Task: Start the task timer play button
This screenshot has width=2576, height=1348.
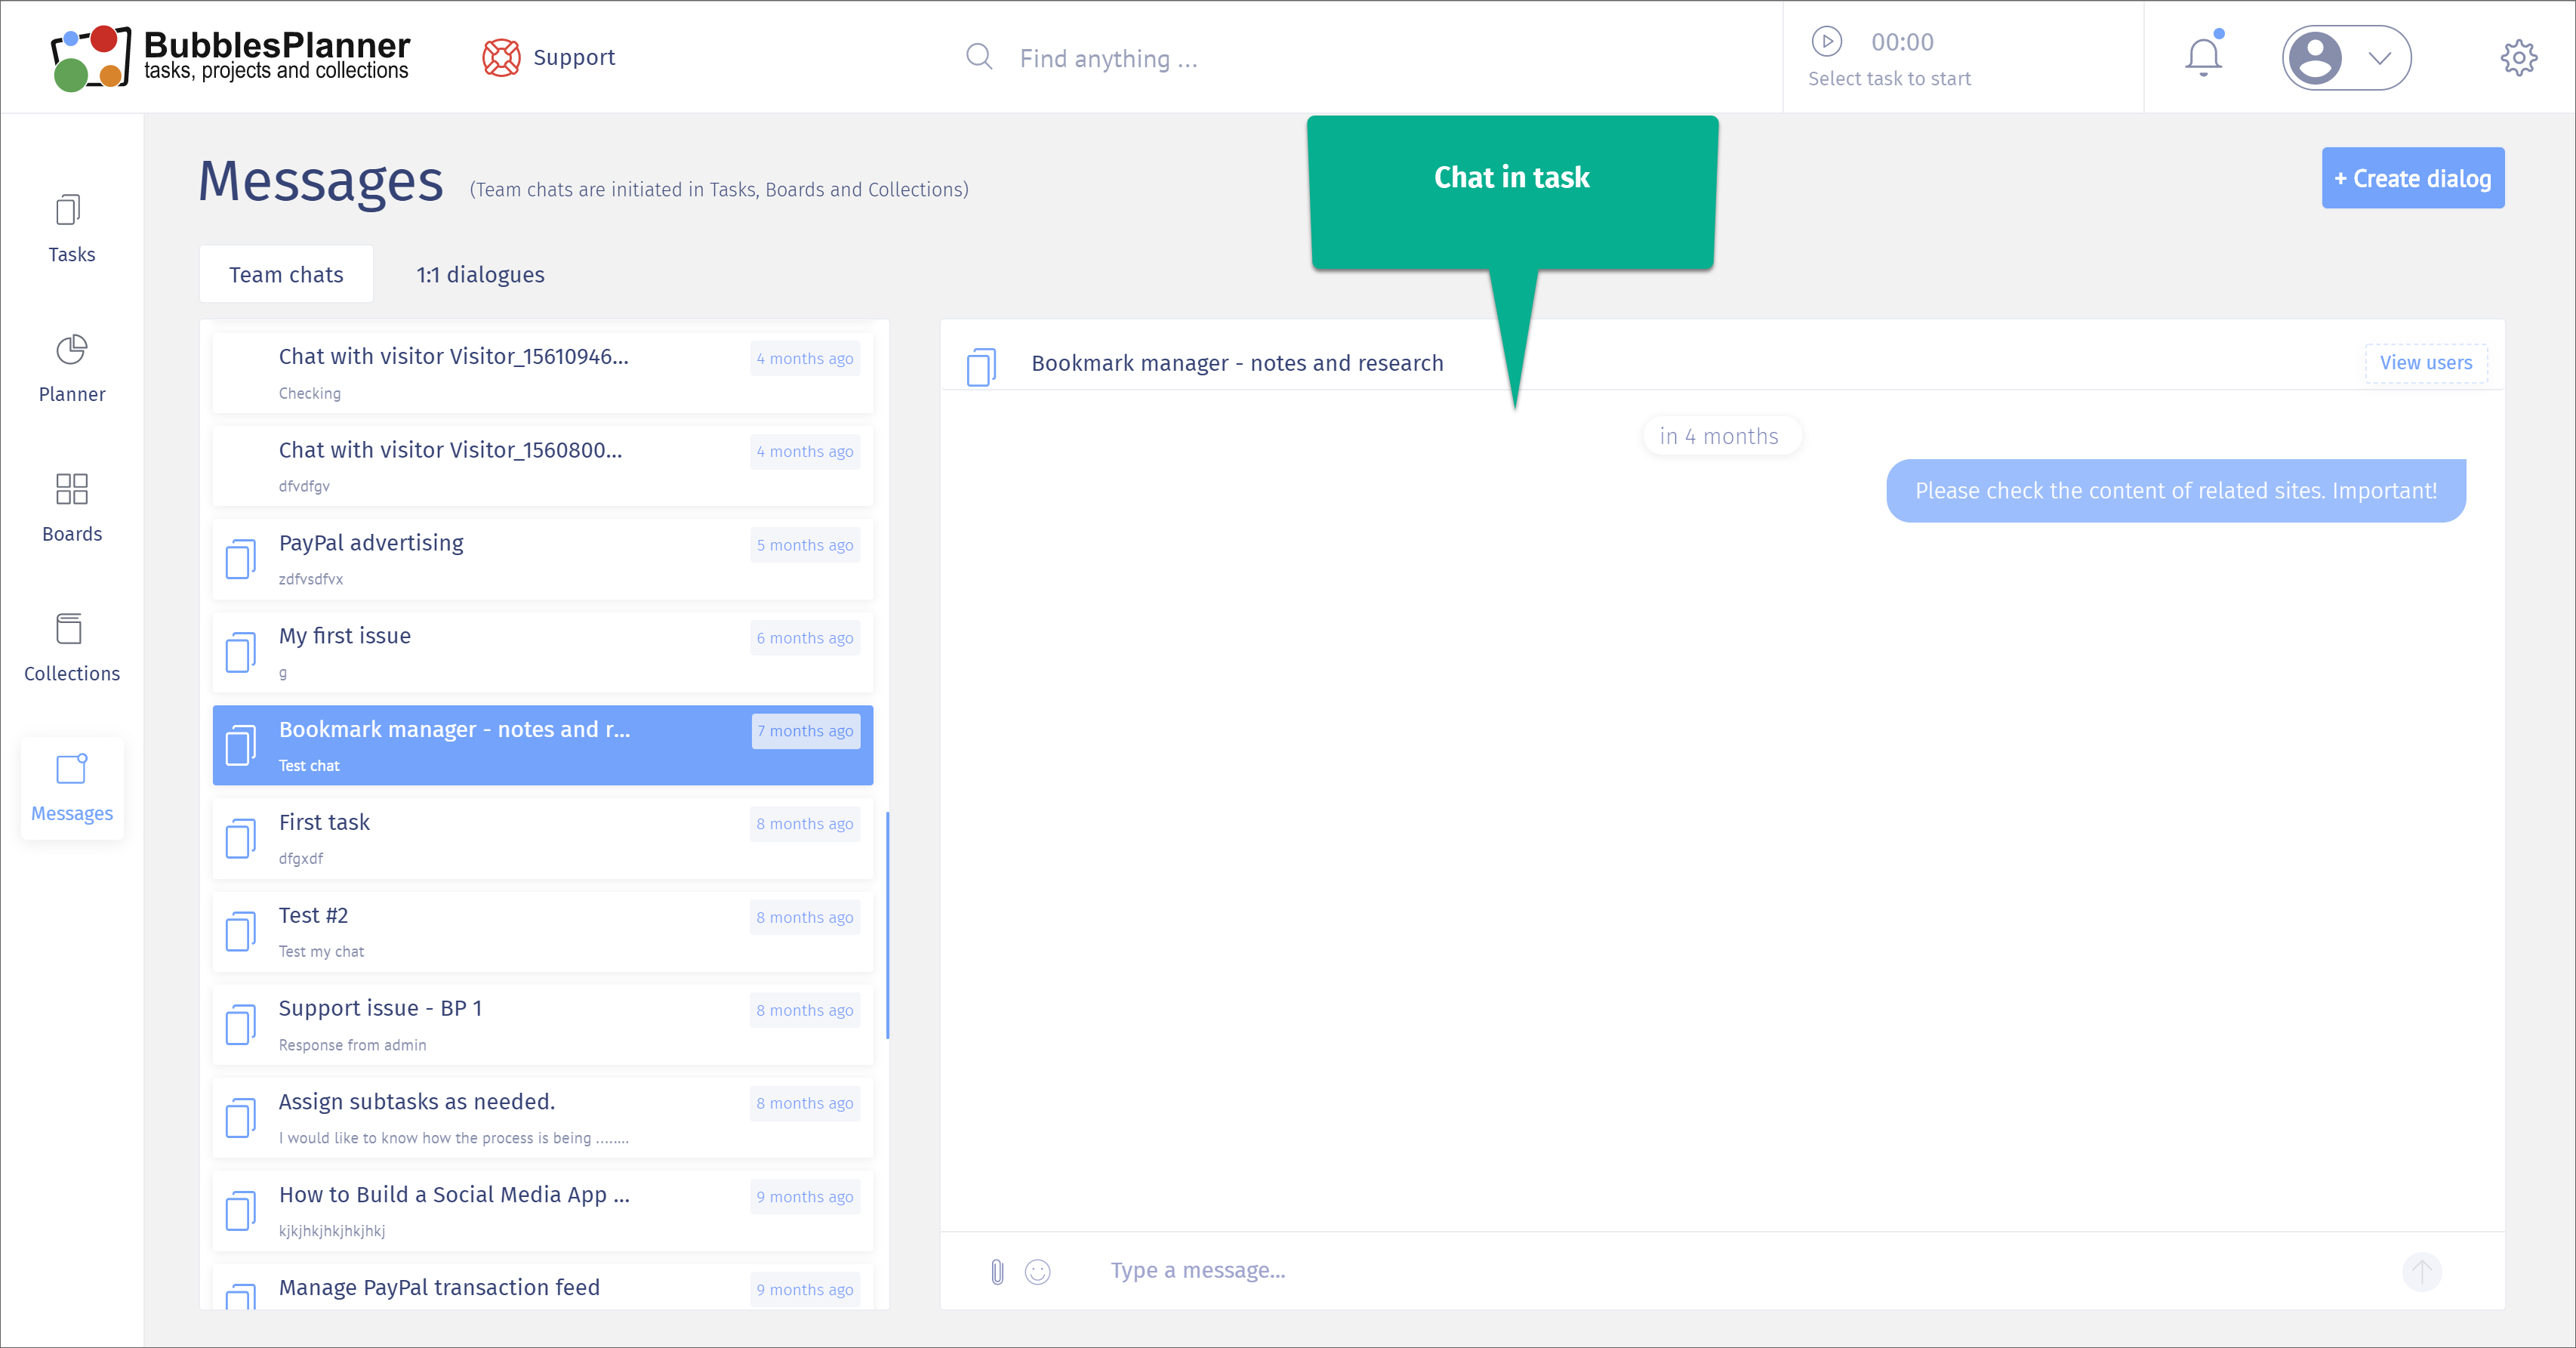Action: click(1826, 41)
